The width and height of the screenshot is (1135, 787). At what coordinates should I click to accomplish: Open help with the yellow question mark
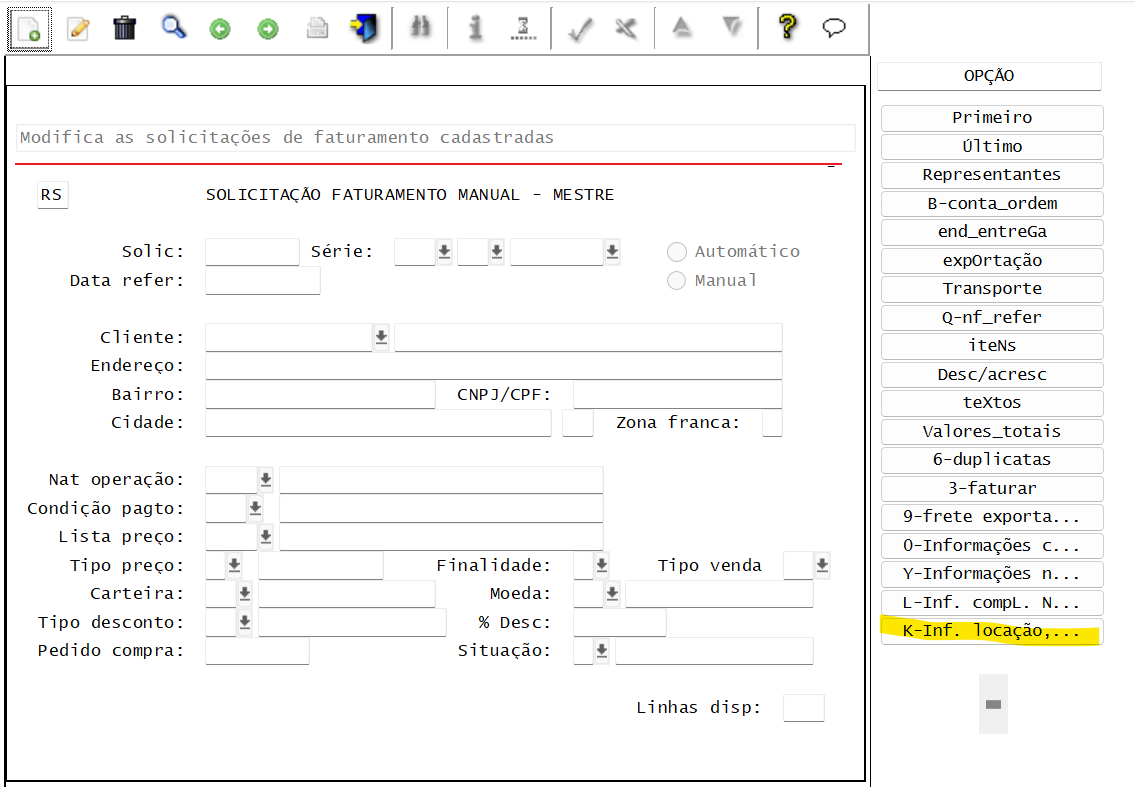tap(788, 27)
